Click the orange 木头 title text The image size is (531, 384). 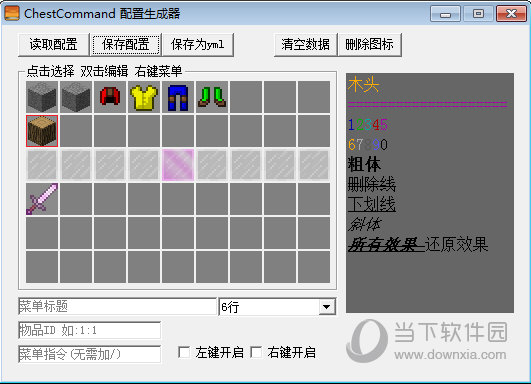363,84
